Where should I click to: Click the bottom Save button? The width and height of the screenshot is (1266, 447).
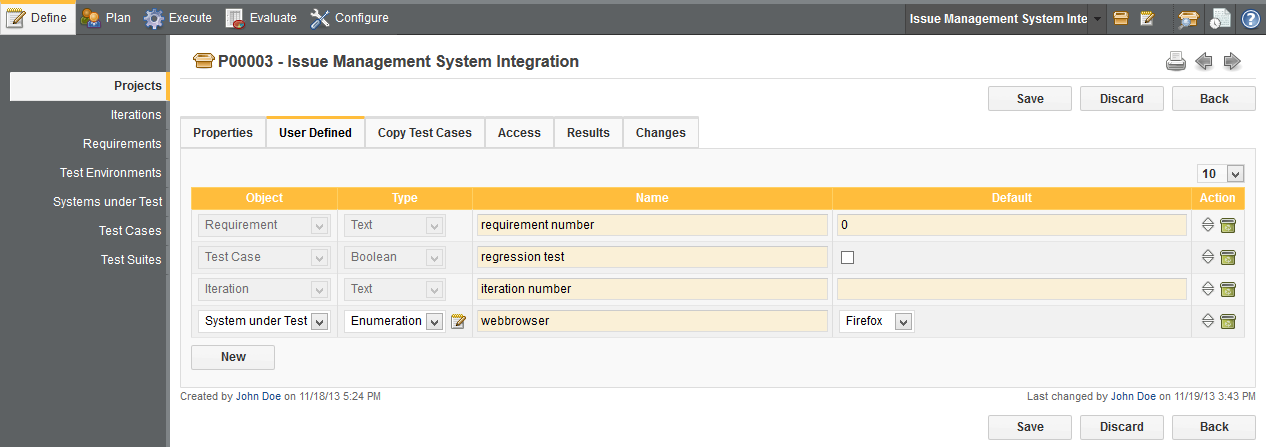[x=1030, y=427]
